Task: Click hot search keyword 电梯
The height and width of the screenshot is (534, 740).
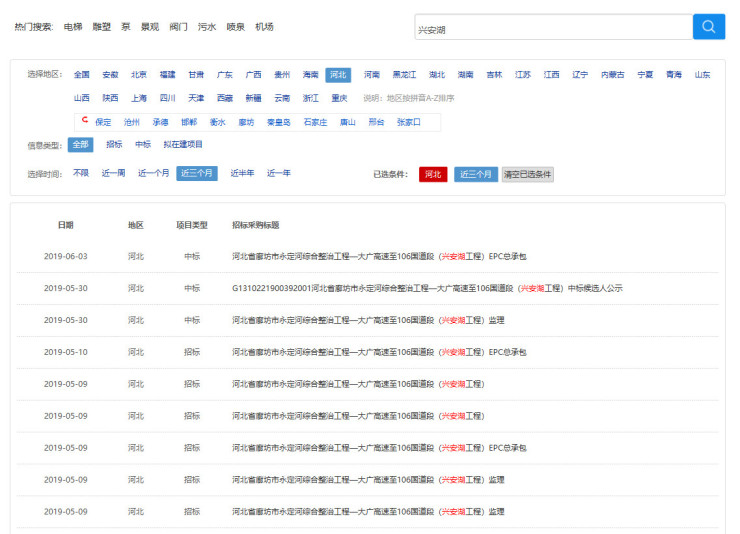Action: click(x=73, y=27)
